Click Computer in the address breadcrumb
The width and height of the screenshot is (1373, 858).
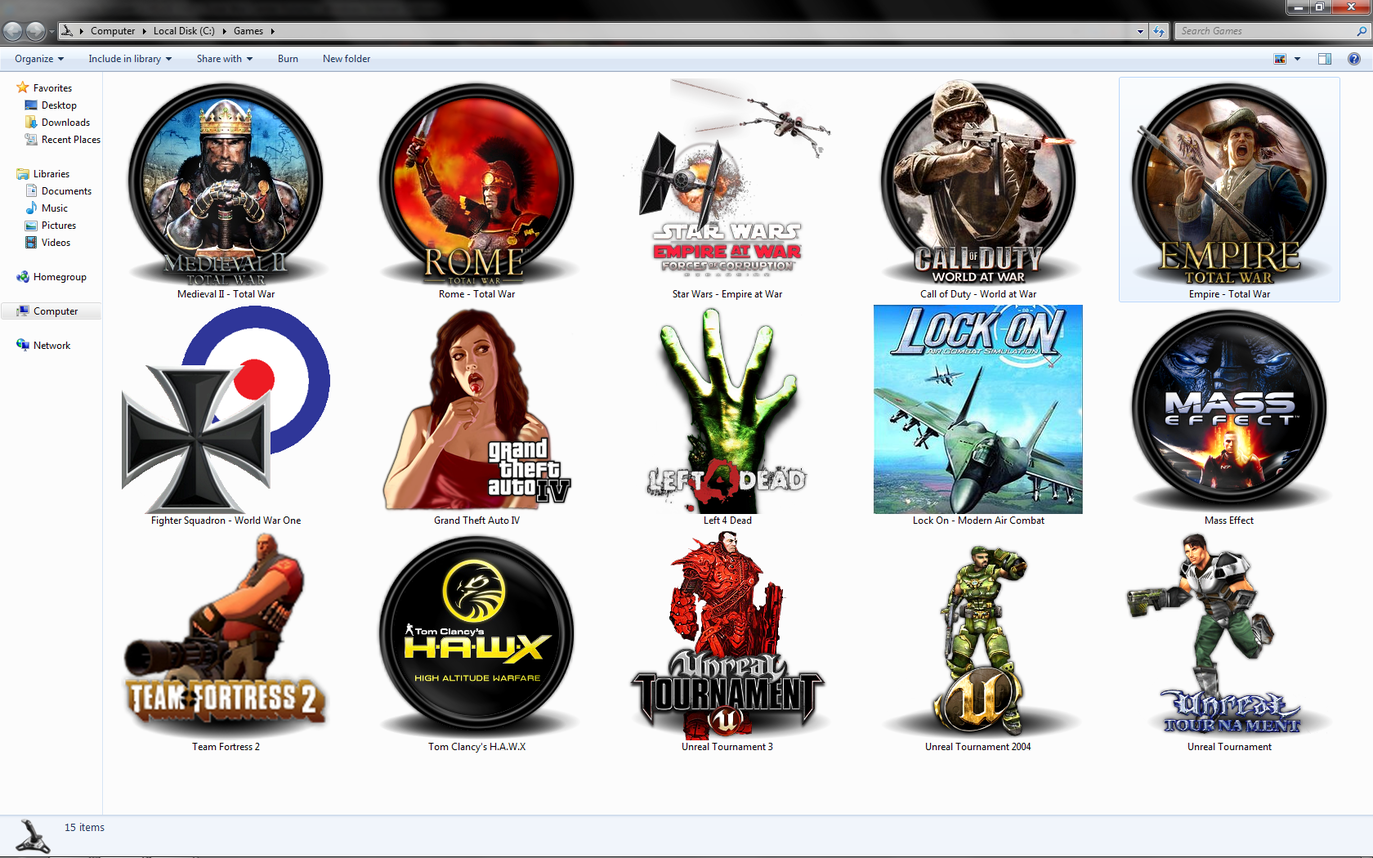(112, 31)
